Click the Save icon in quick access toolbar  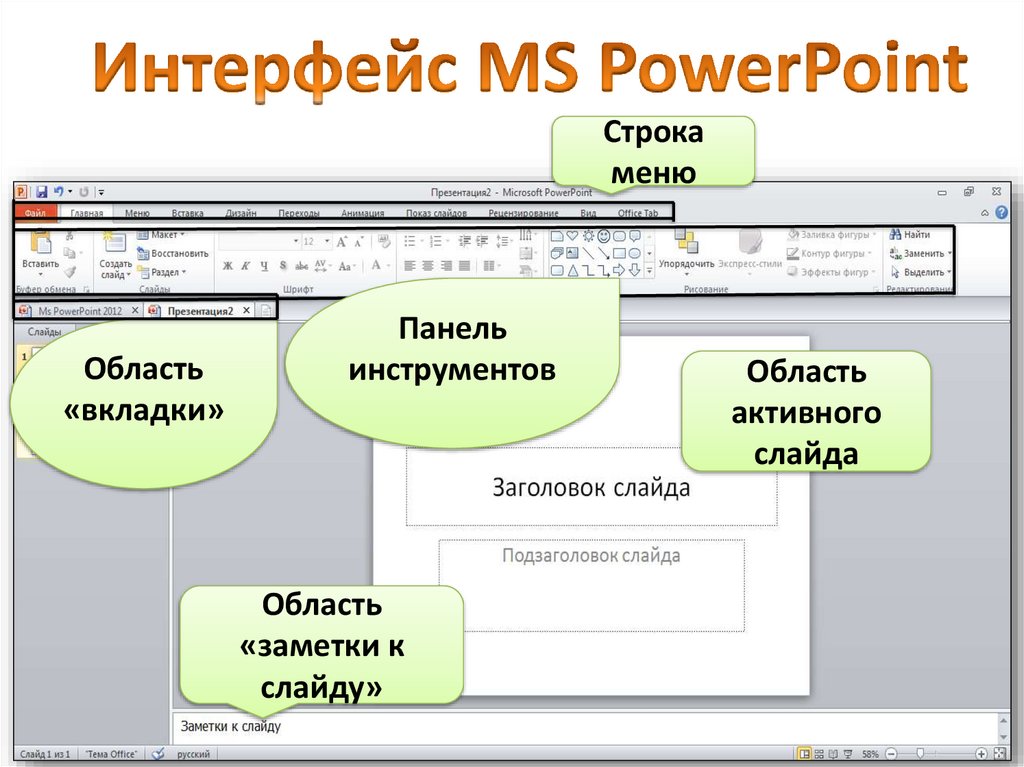pos(41,191)
